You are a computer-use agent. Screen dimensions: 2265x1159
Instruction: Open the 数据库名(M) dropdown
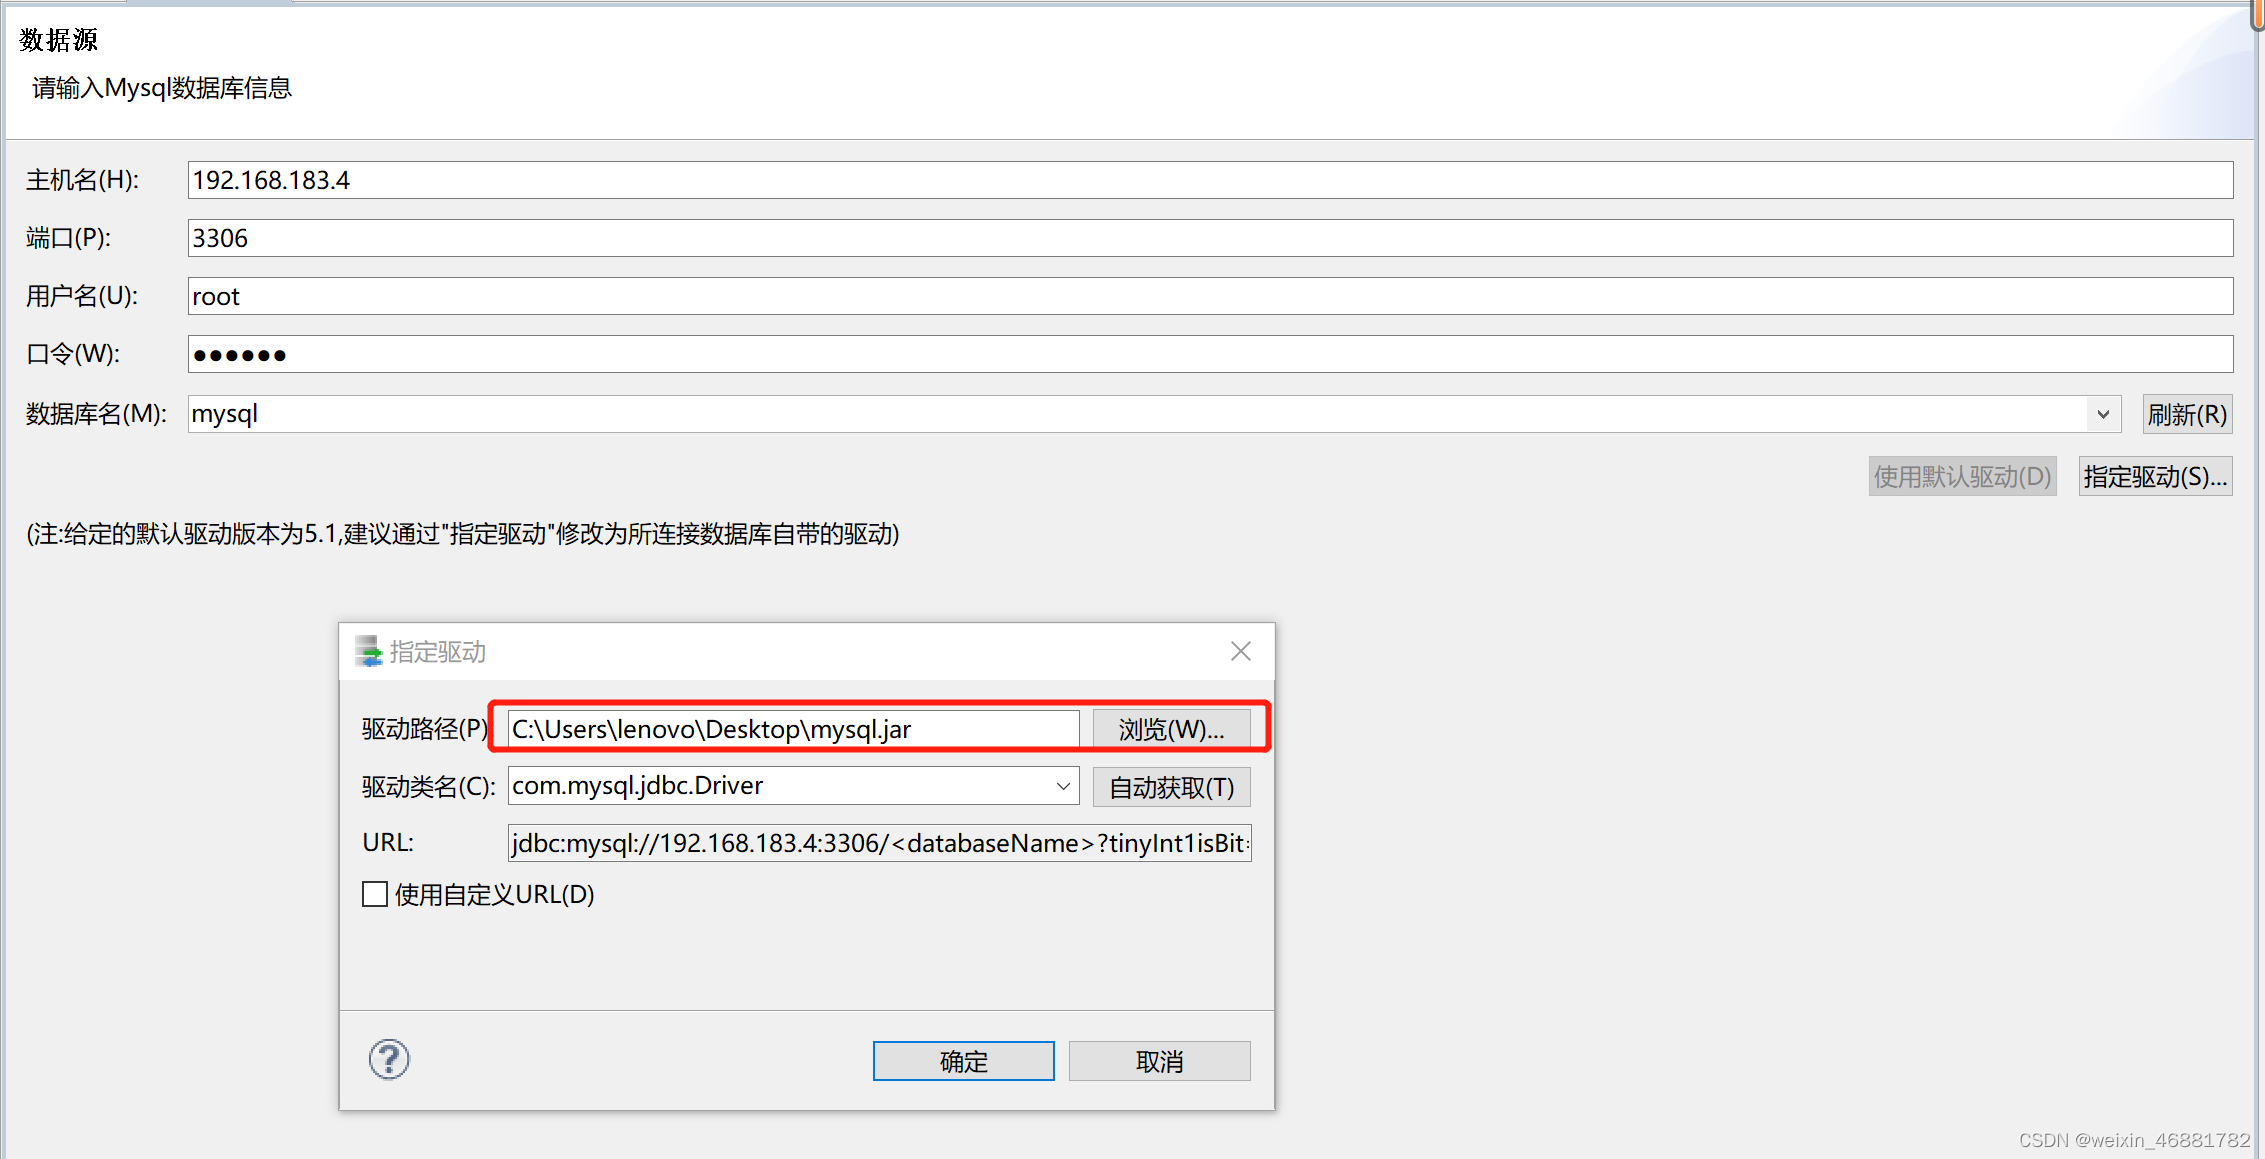(x=2103, y=413)
